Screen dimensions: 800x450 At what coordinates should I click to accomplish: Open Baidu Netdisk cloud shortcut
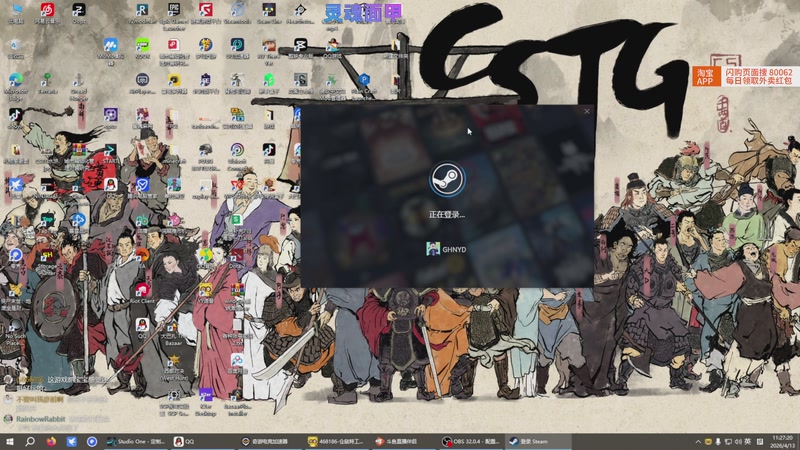[x=237, y=363]
